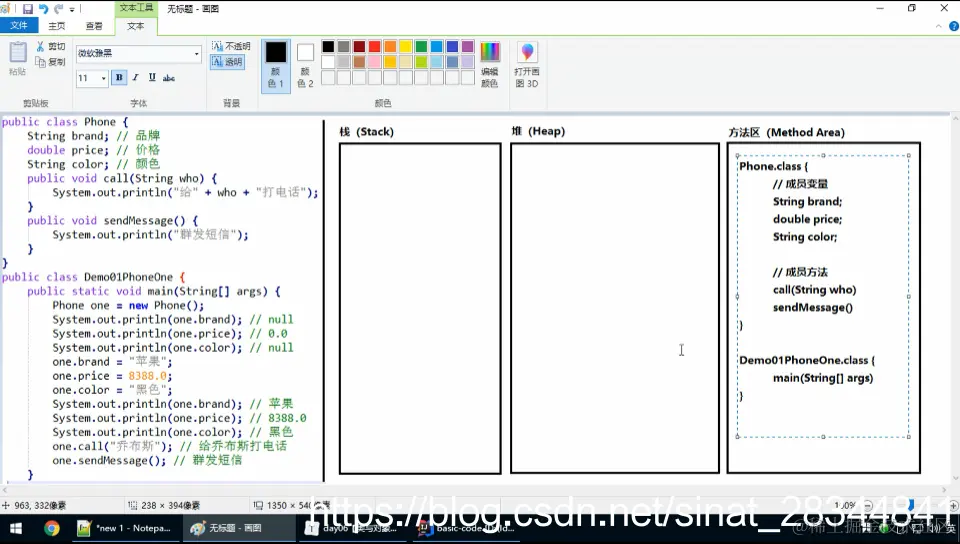
Task: Click the text 'Phone.class {' in the text box
Action: (774, 166)
